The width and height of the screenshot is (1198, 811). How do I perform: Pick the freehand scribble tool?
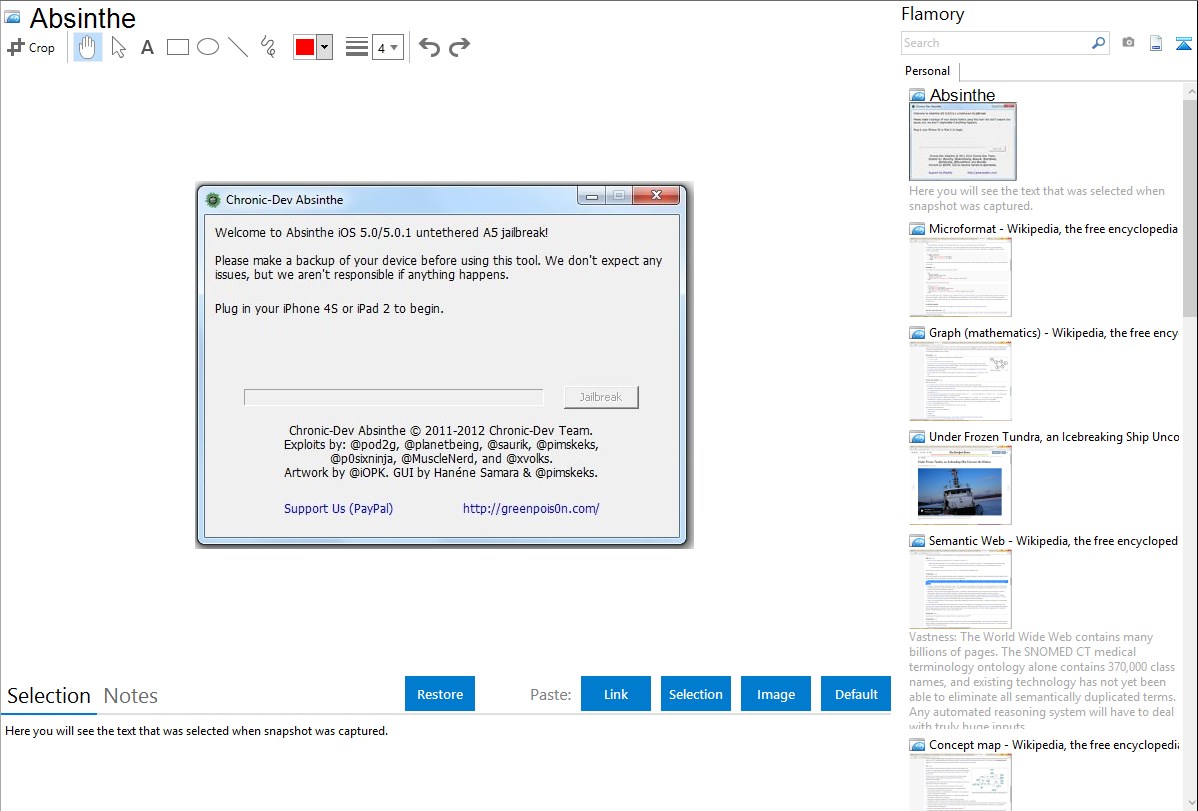[x=268, y=47]
